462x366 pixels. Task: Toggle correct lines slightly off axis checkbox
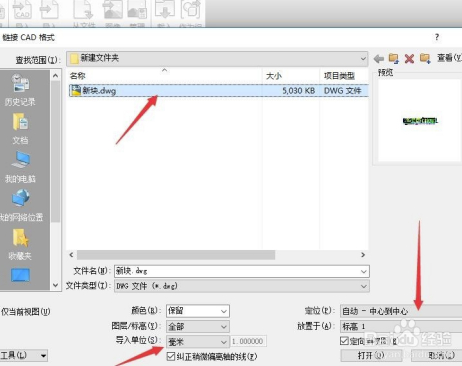[171, 356]
